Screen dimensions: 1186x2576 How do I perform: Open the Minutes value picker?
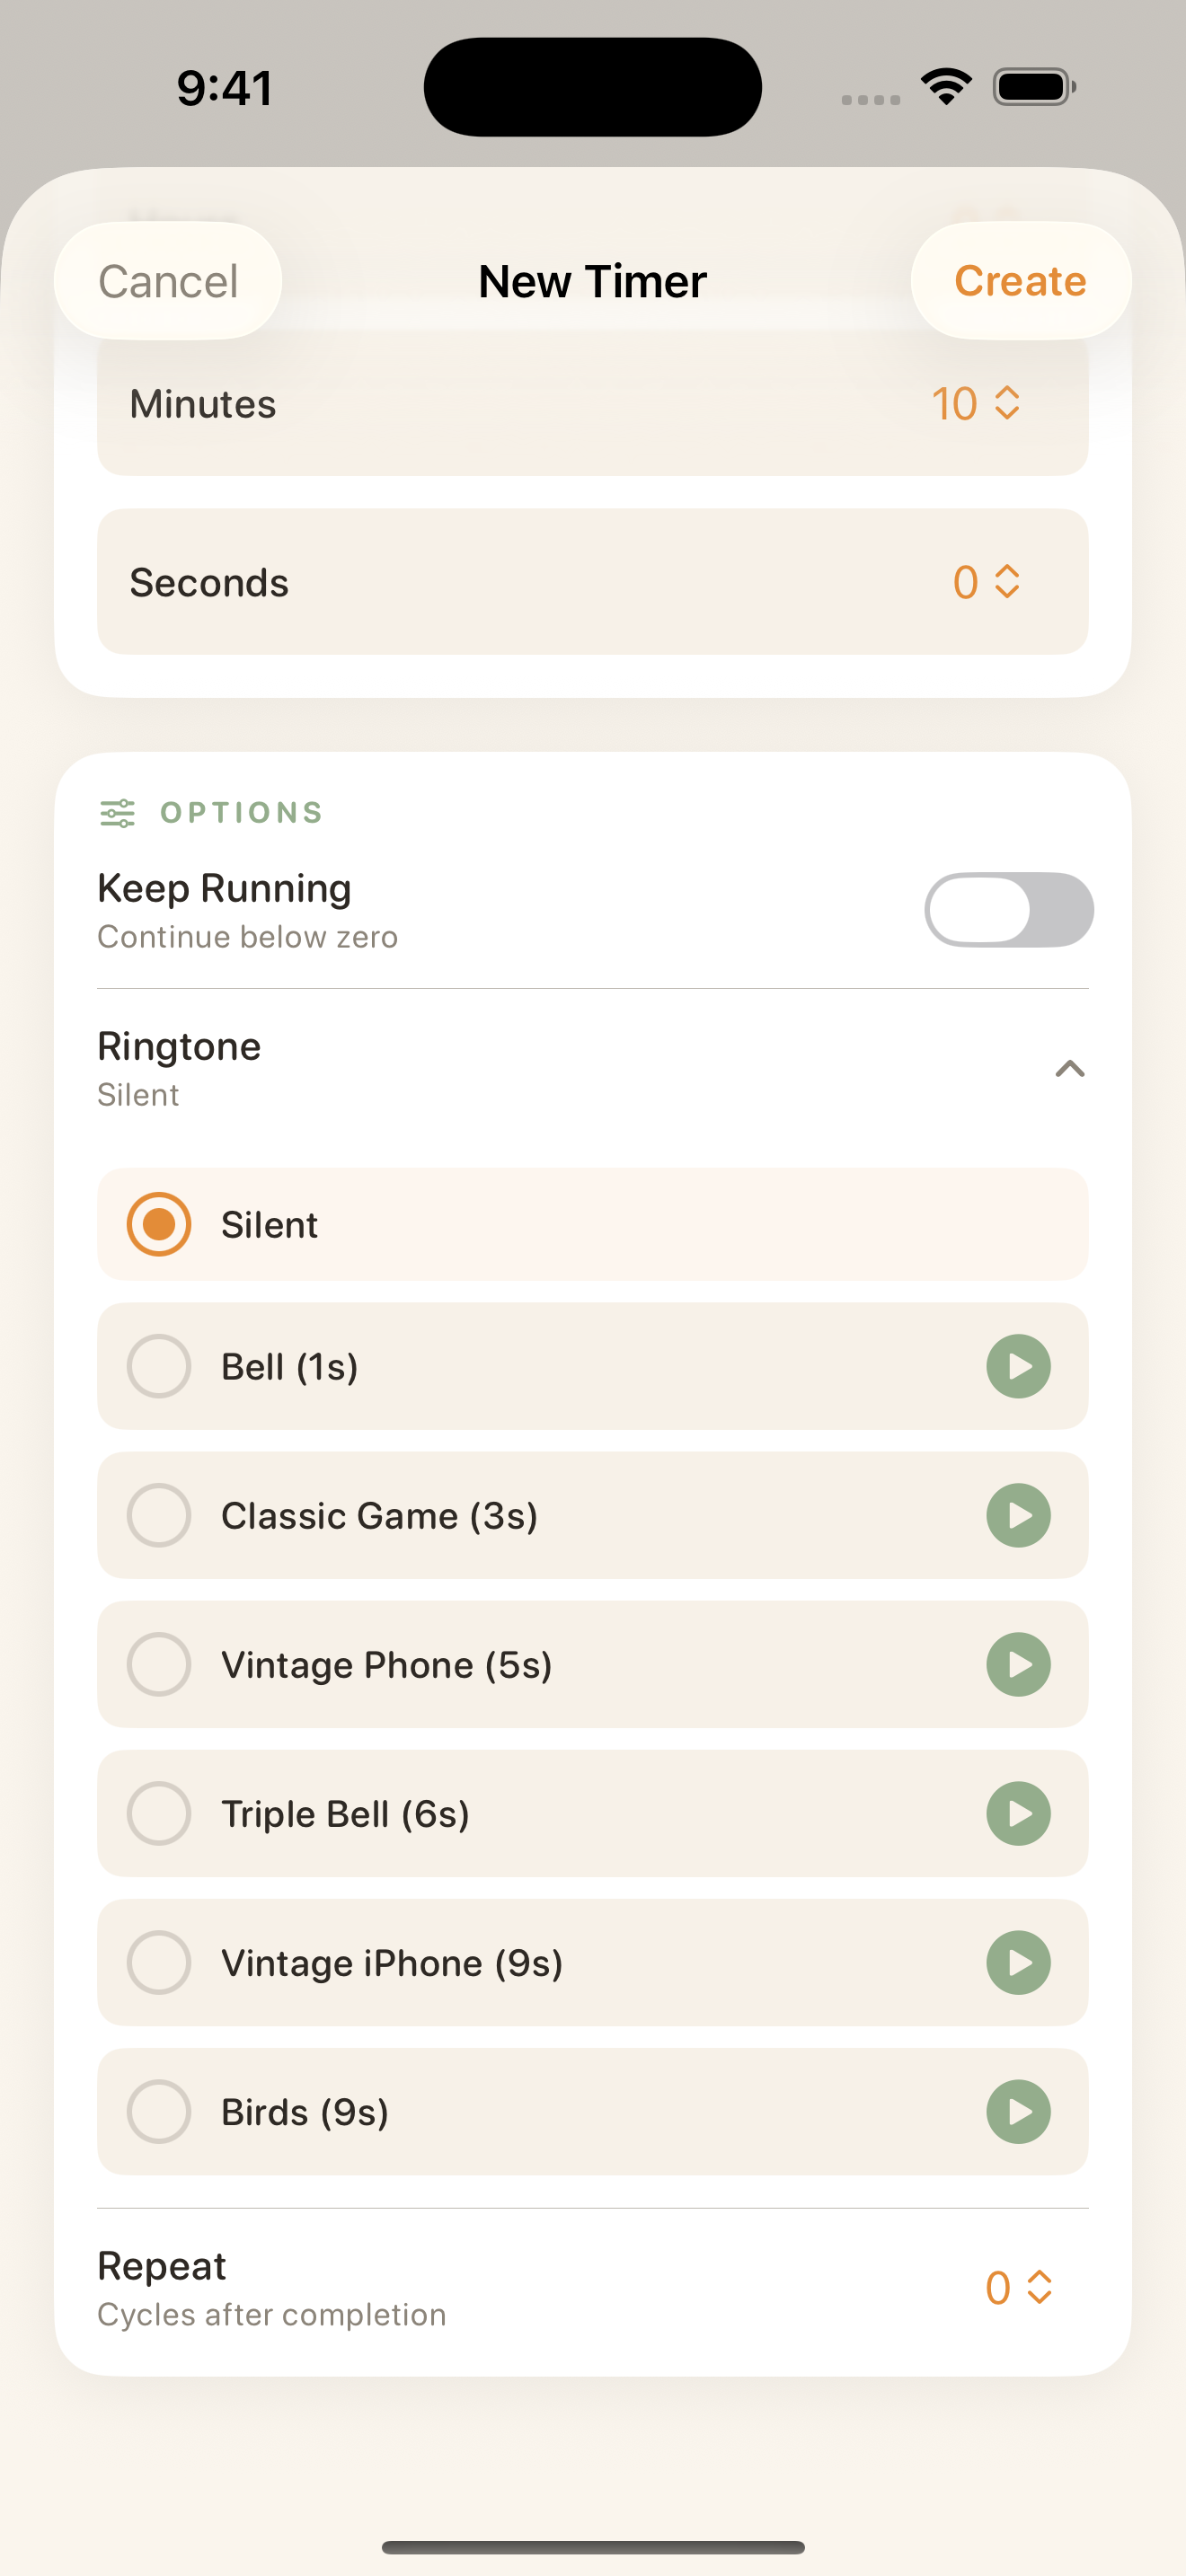coord(976,404)
